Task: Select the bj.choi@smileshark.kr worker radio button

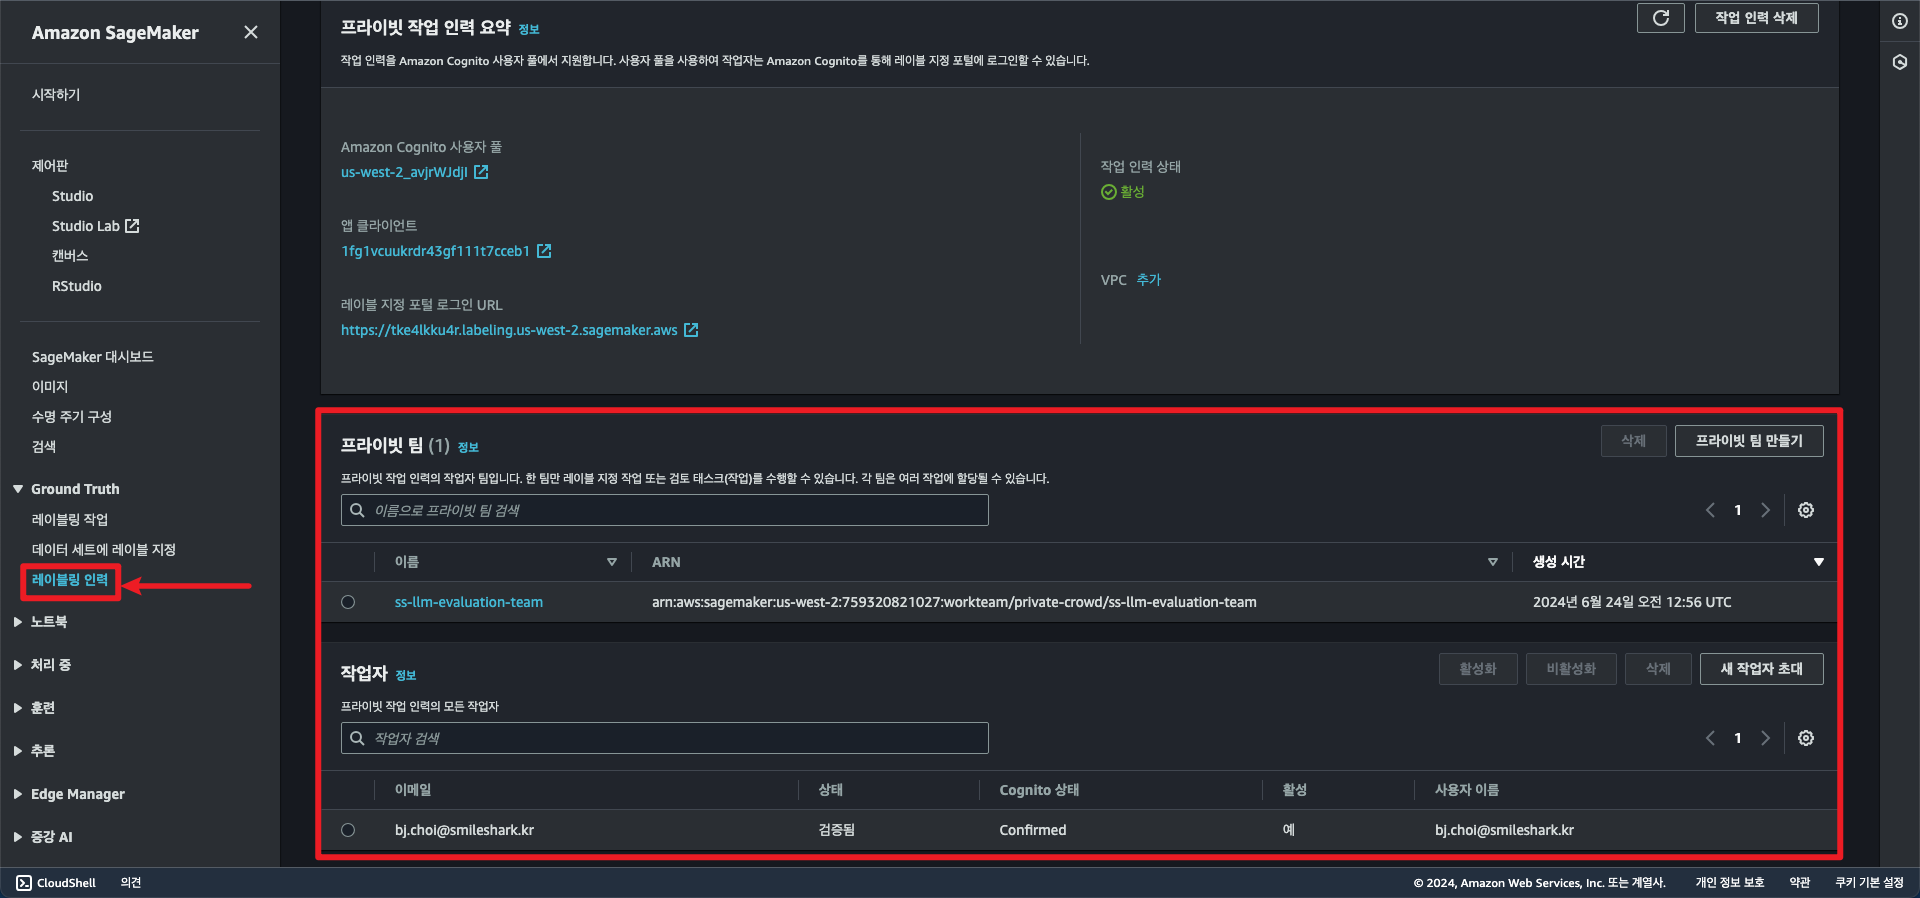Action: pyautogui.click(x=348, y=830)
